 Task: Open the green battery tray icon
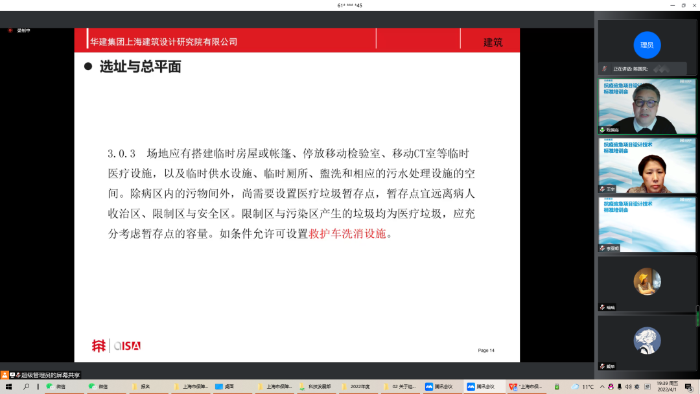pos(557,387)
